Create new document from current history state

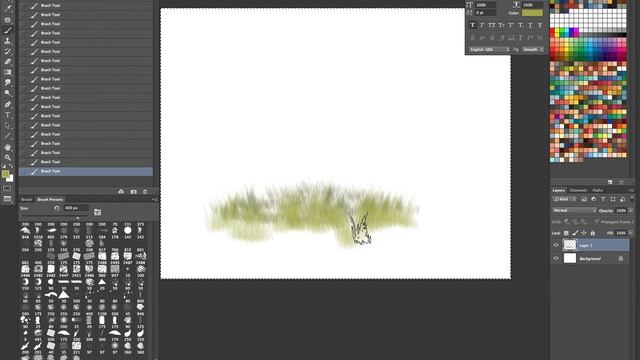[x=121, y=191]
